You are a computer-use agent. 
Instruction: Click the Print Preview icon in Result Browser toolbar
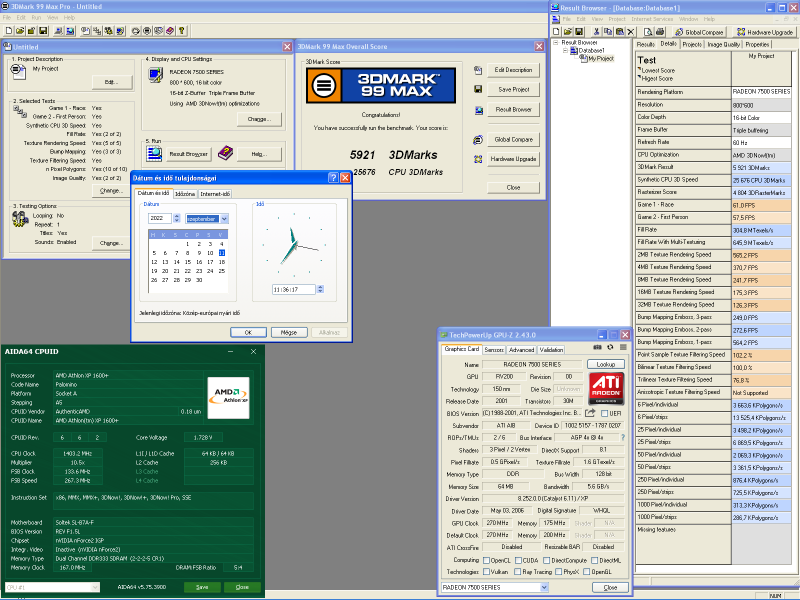pyautogui.click(x=648, y=32)
